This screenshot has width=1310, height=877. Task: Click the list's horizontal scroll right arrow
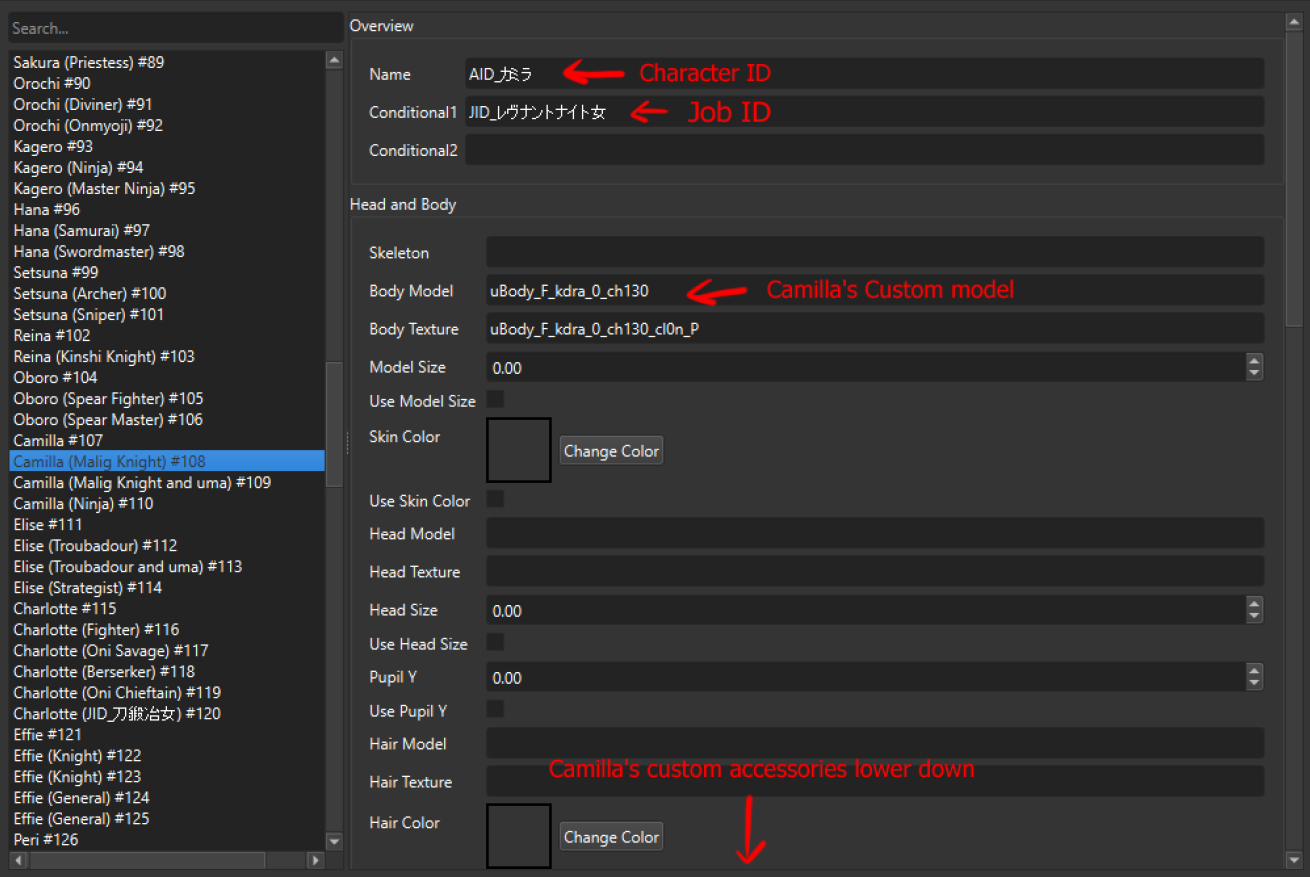[316, 860]
